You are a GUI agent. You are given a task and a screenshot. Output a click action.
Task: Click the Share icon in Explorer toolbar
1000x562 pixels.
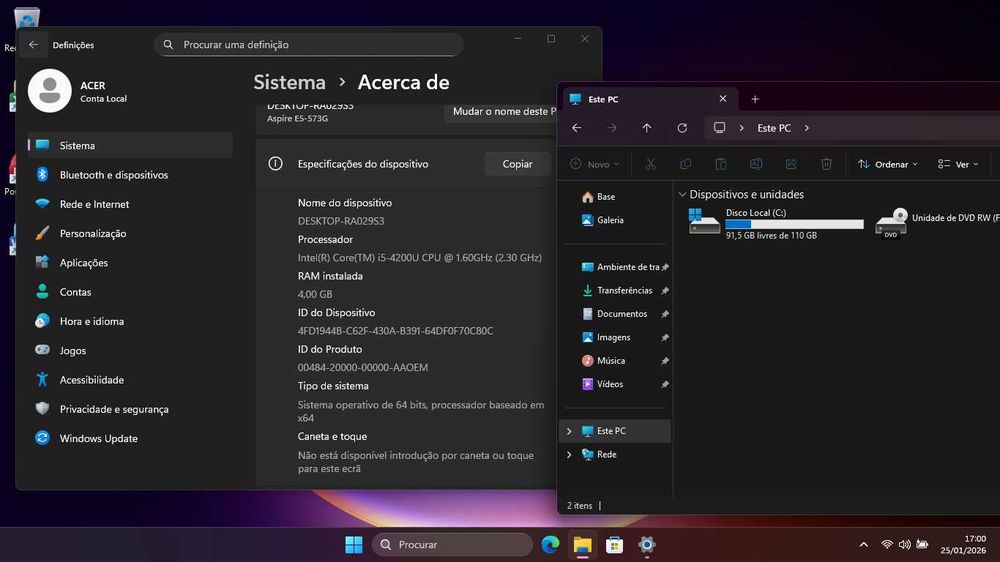tap(791, 164)
